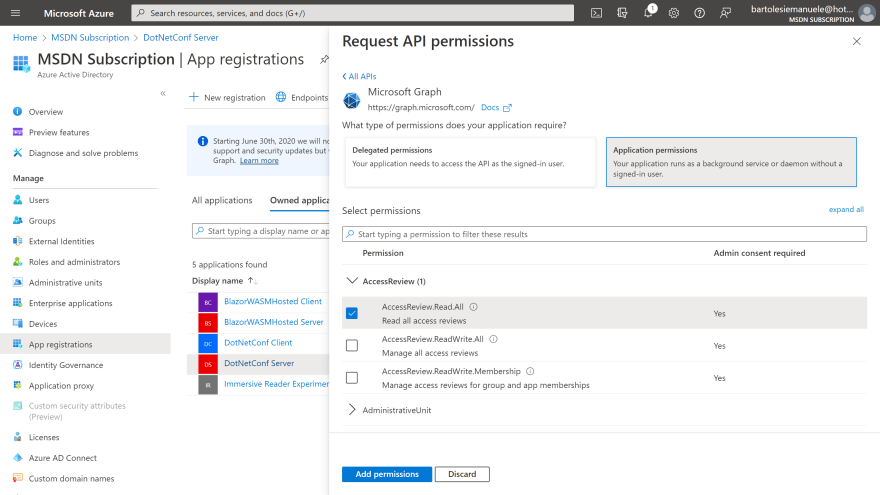The image size is (880, 495).
Task: Open Directory and subscription filter icon
Action: coord(622,13)
